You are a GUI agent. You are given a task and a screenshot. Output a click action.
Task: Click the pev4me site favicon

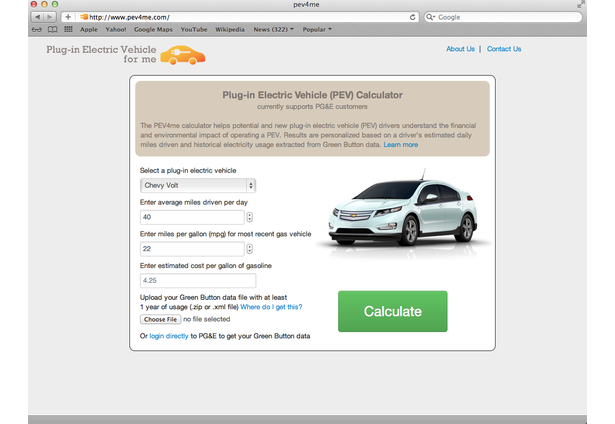(84, 17)
